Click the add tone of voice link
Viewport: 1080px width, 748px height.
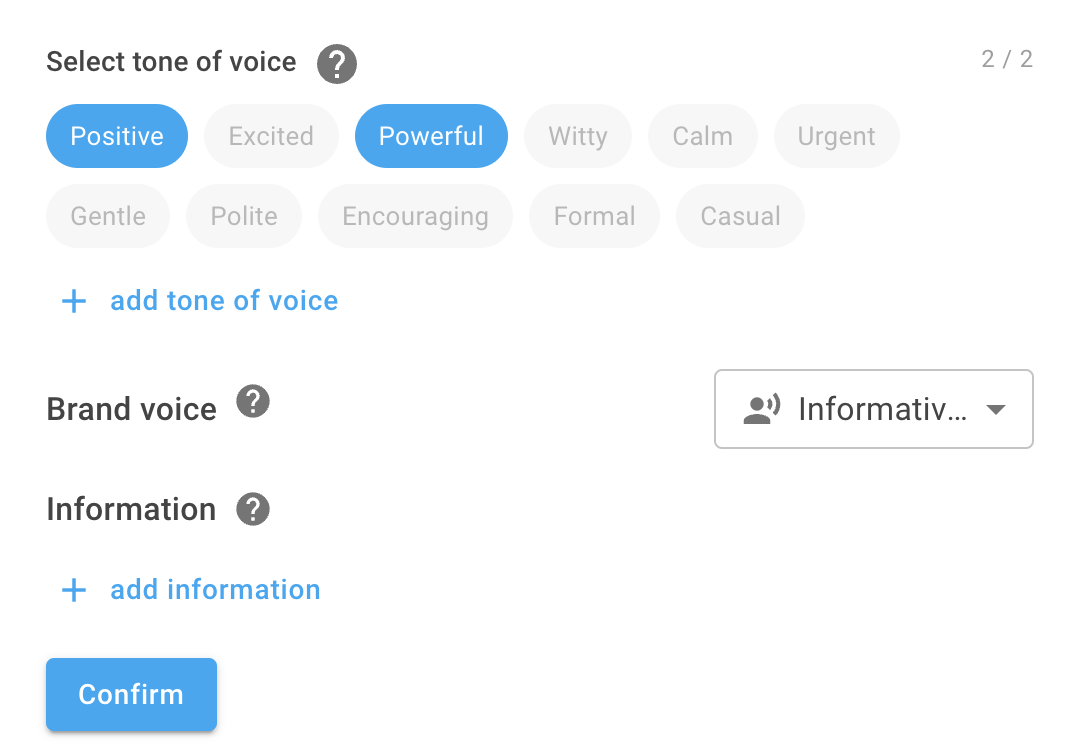coord(225,301)
